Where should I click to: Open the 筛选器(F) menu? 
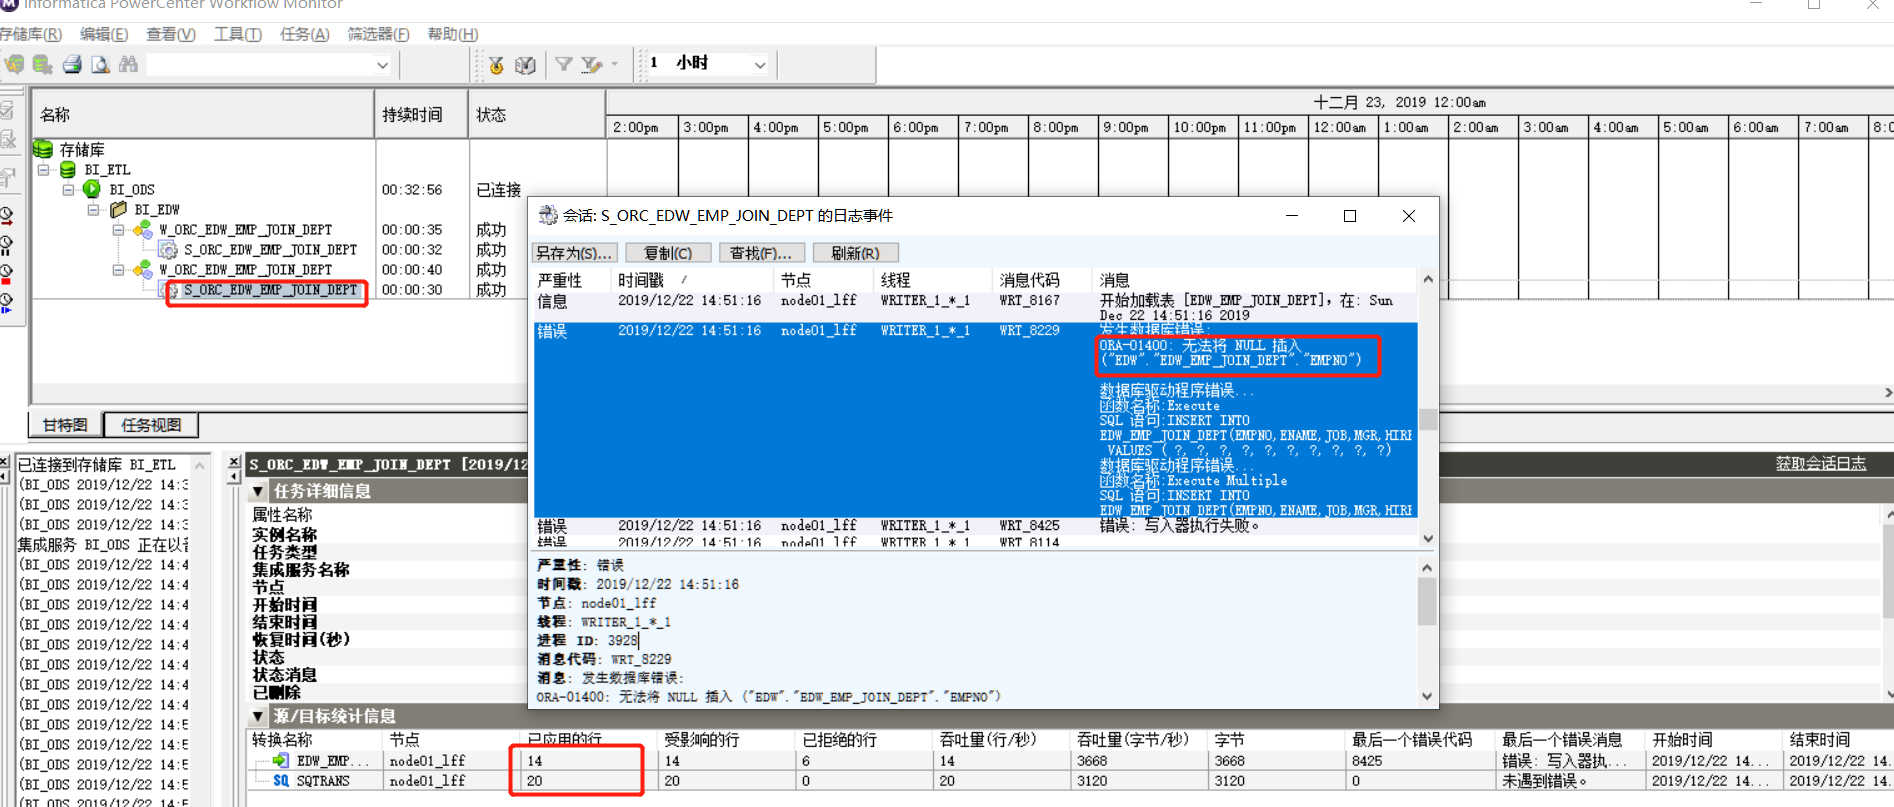click(x=379, y=34)
